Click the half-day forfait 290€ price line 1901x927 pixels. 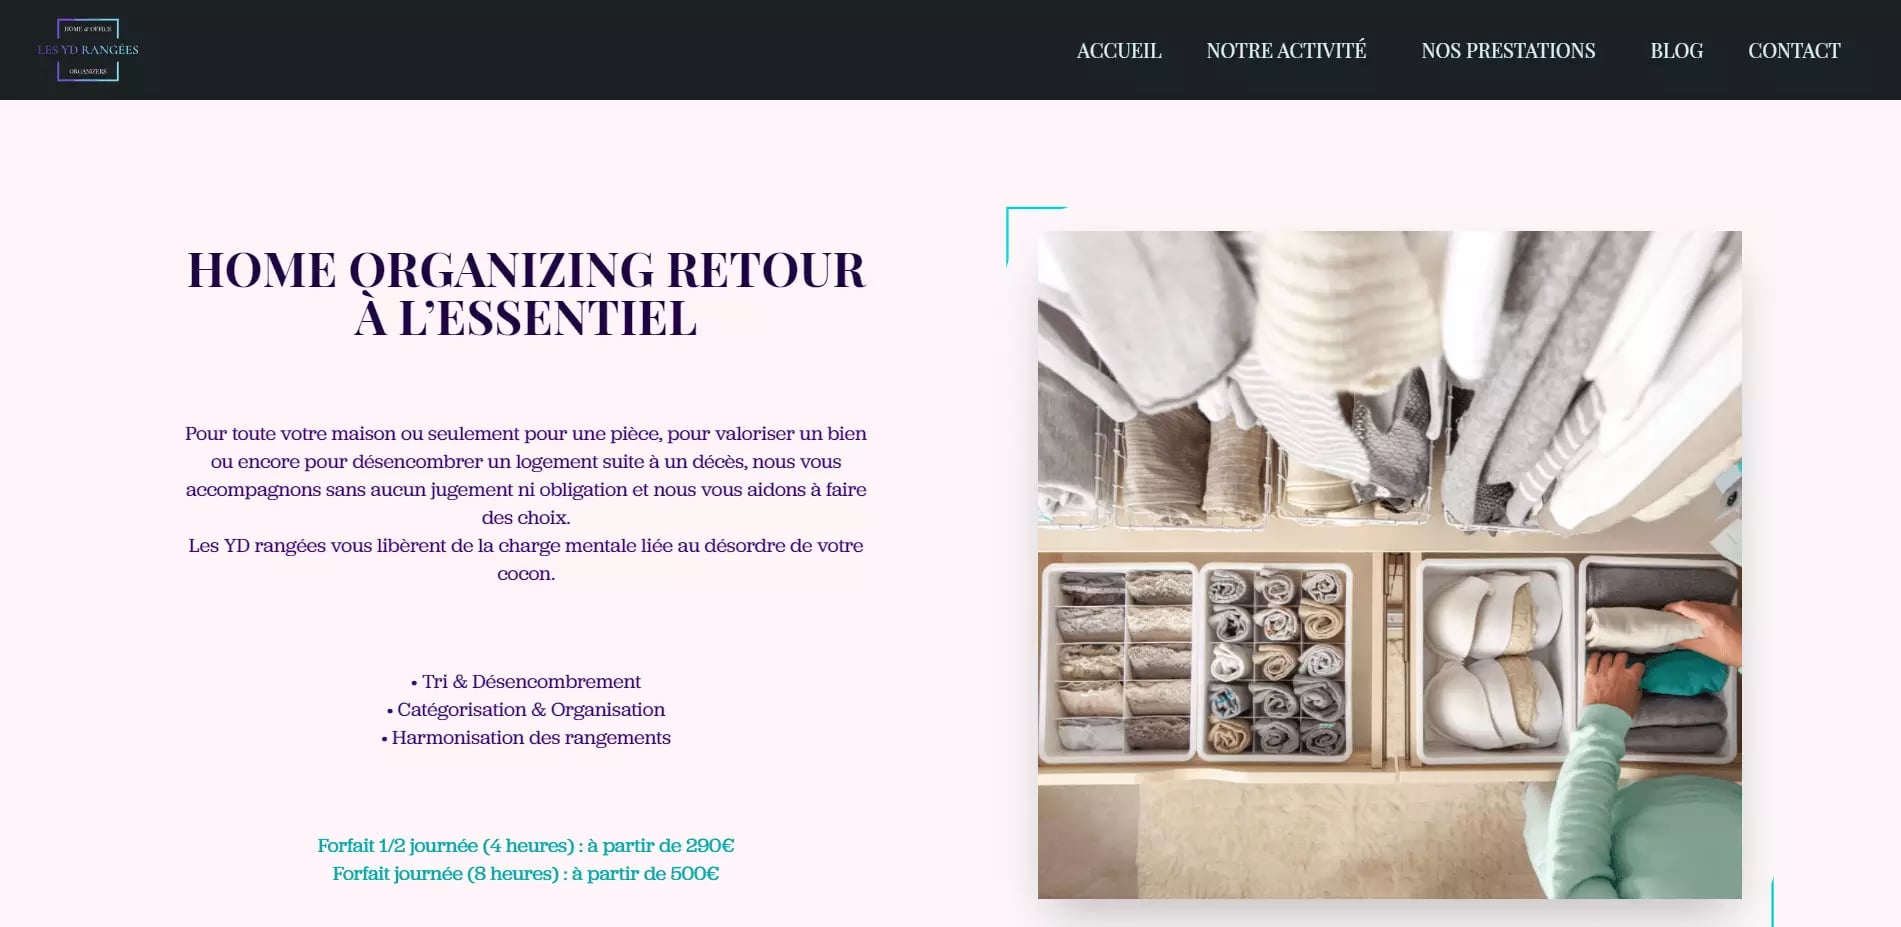(x=526, y=846)
